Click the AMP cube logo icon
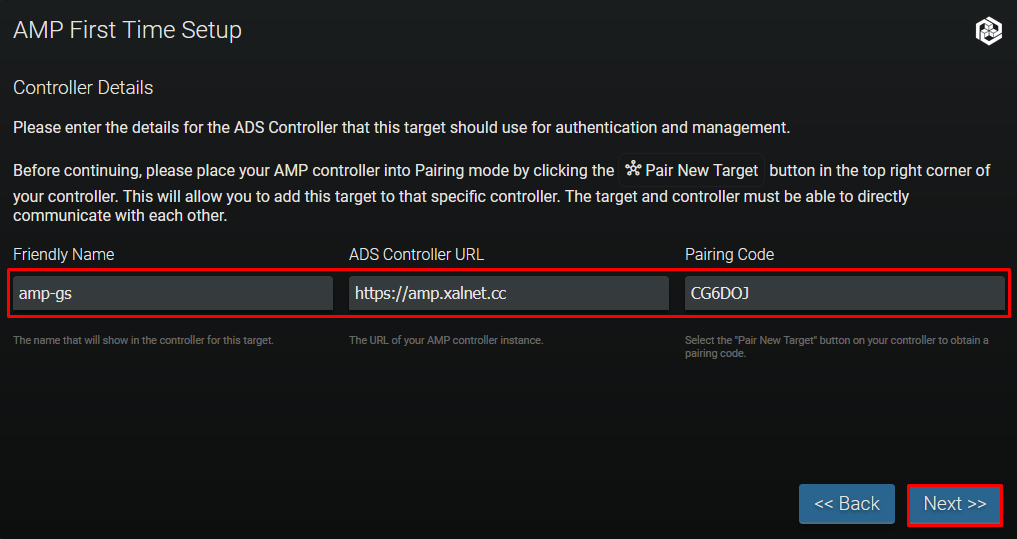 pyautogui.click(x=988, y=31)
